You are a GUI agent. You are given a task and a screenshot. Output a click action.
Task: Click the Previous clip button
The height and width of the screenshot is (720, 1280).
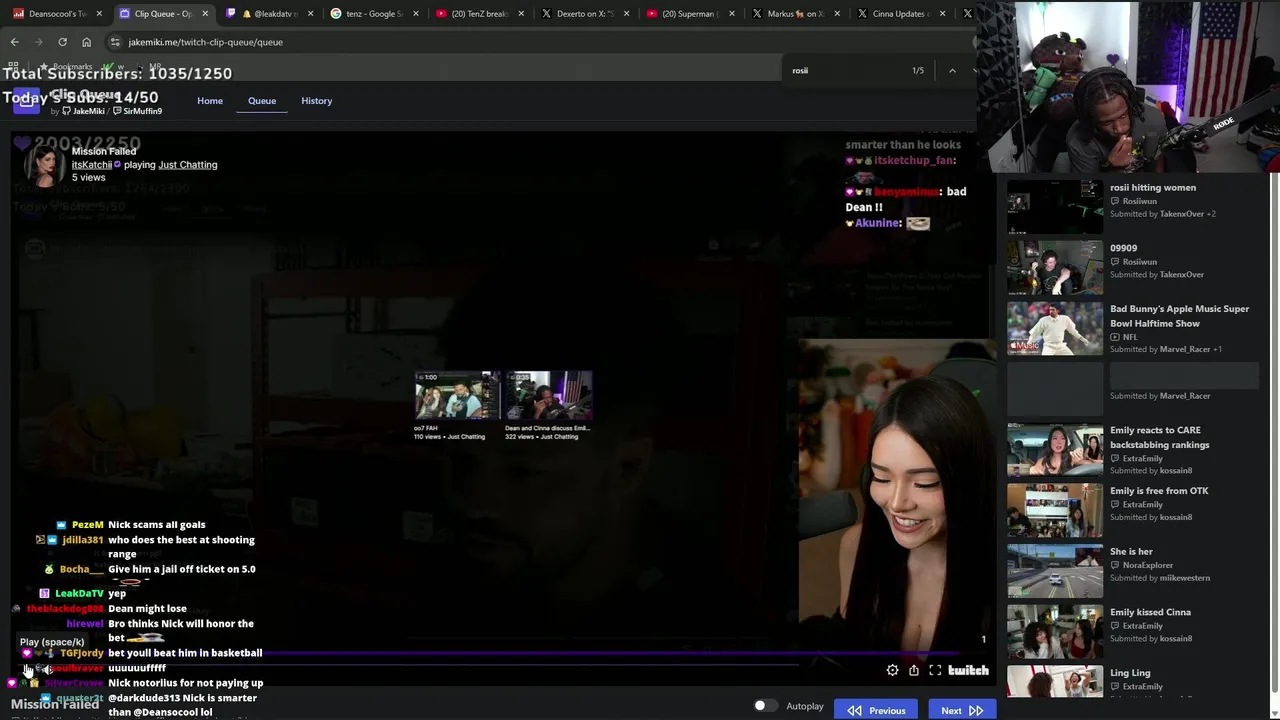(x=877, y=710)
